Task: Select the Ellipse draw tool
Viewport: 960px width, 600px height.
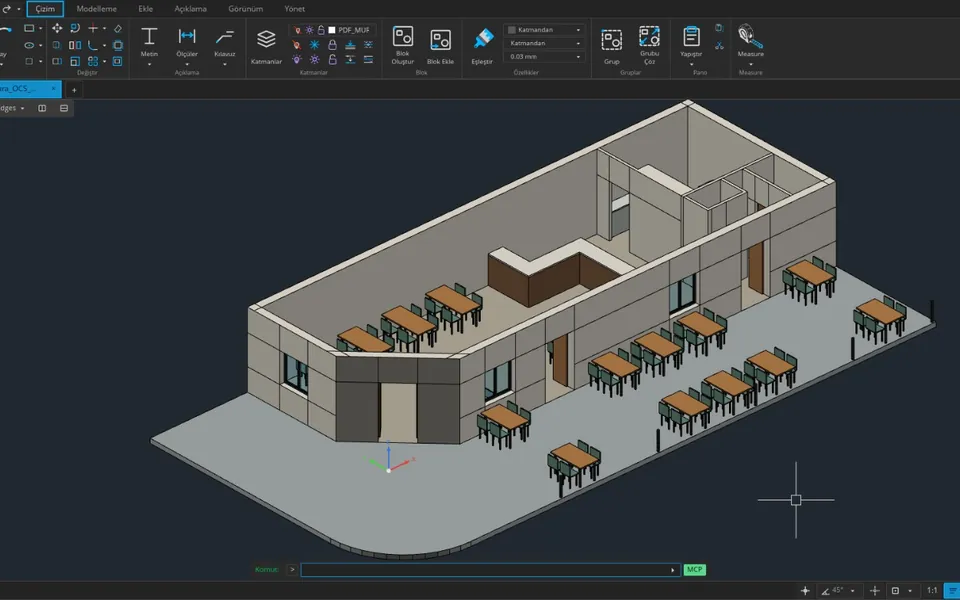Action: coord(29,45)
